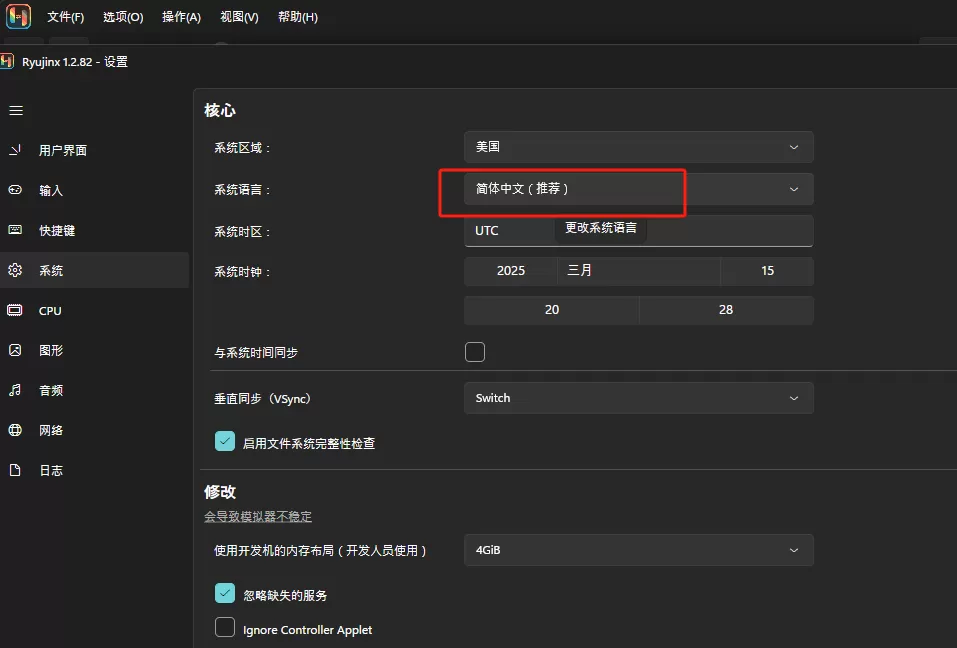Select the 系统 settings page
This screenshot has height=648, width=957.
[95, 270]
